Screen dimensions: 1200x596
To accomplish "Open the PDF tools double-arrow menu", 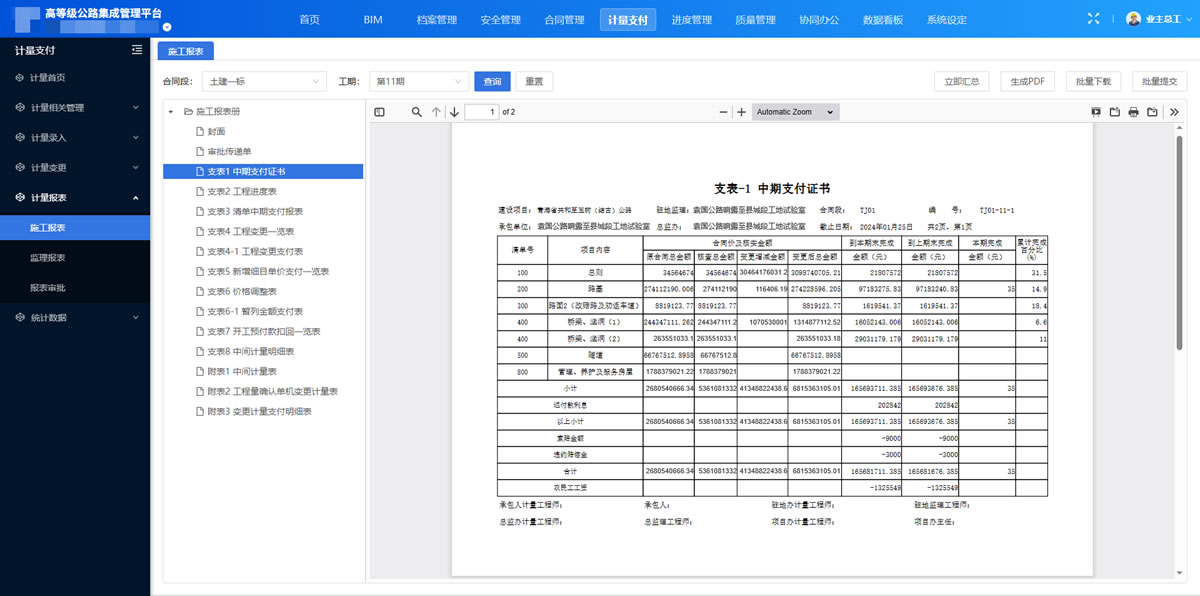I will coord(1174,112).
